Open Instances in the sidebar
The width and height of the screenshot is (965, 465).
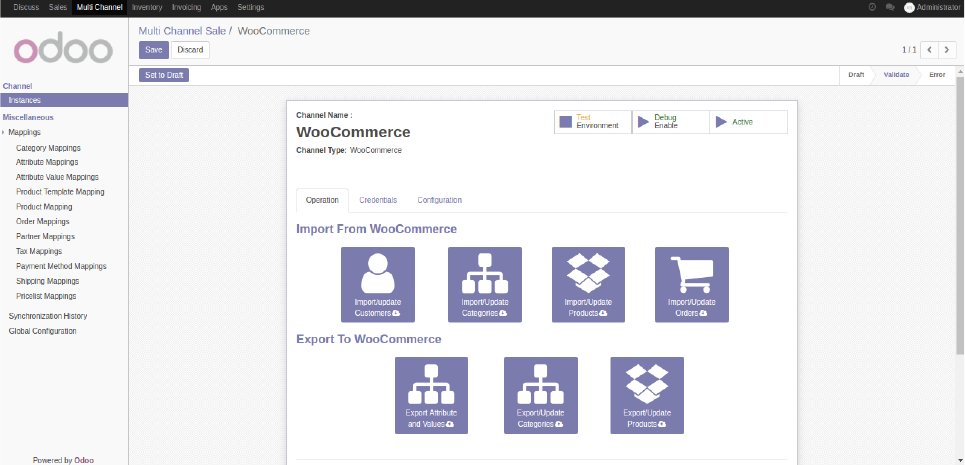64,100
